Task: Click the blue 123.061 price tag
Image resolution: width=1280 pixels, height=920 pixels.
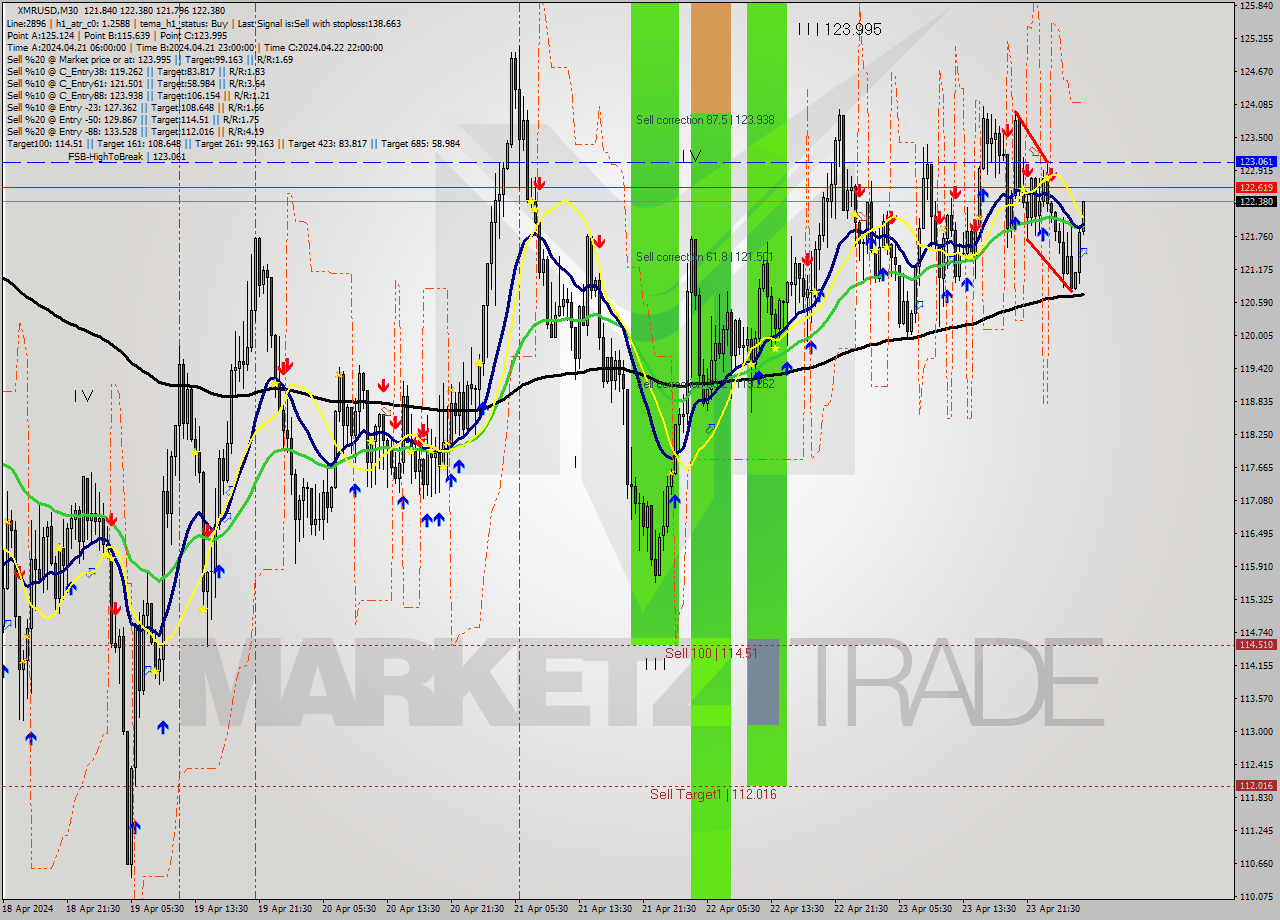Action: point(1256,161)
